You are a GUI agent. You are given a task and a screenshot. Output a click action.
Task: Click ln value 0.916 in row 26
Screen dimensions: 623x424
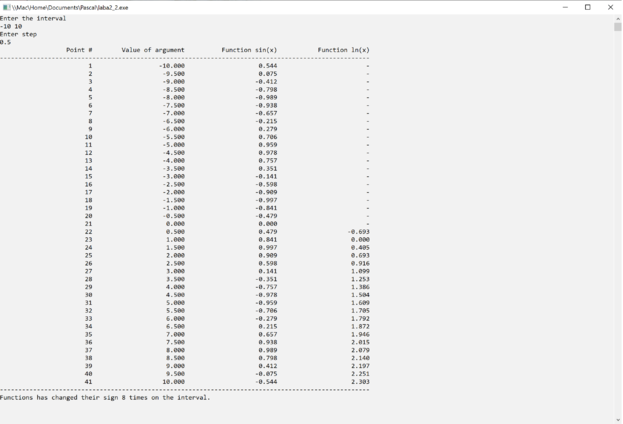click(360, 263)
